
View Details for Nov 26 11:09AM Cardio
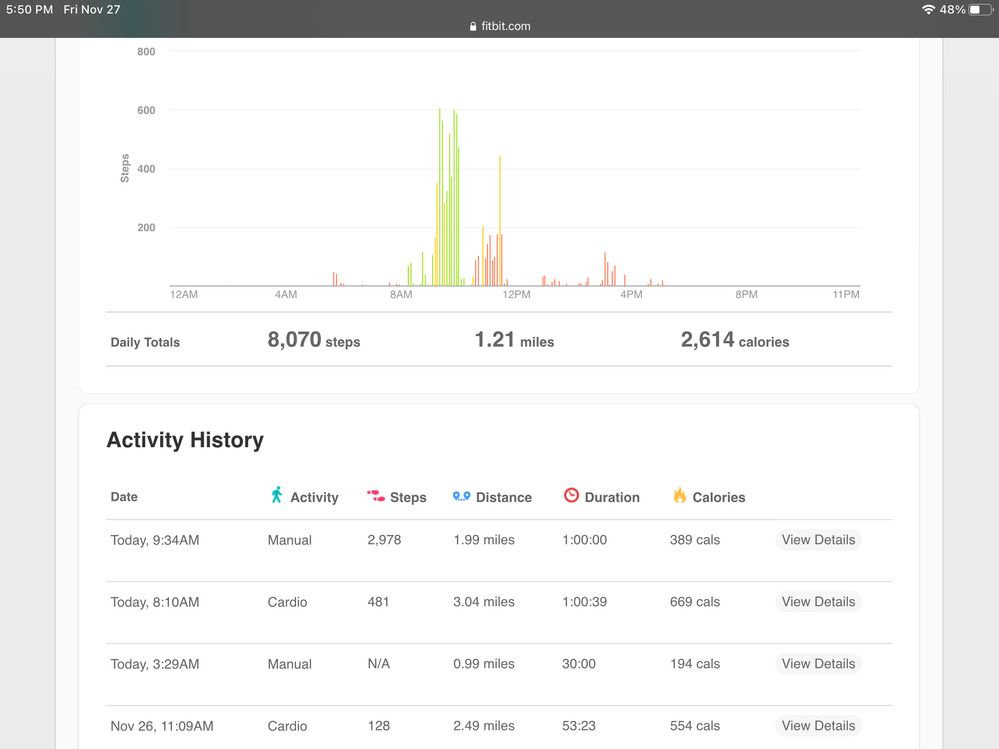pyautogui.click(x=818, y=725)
